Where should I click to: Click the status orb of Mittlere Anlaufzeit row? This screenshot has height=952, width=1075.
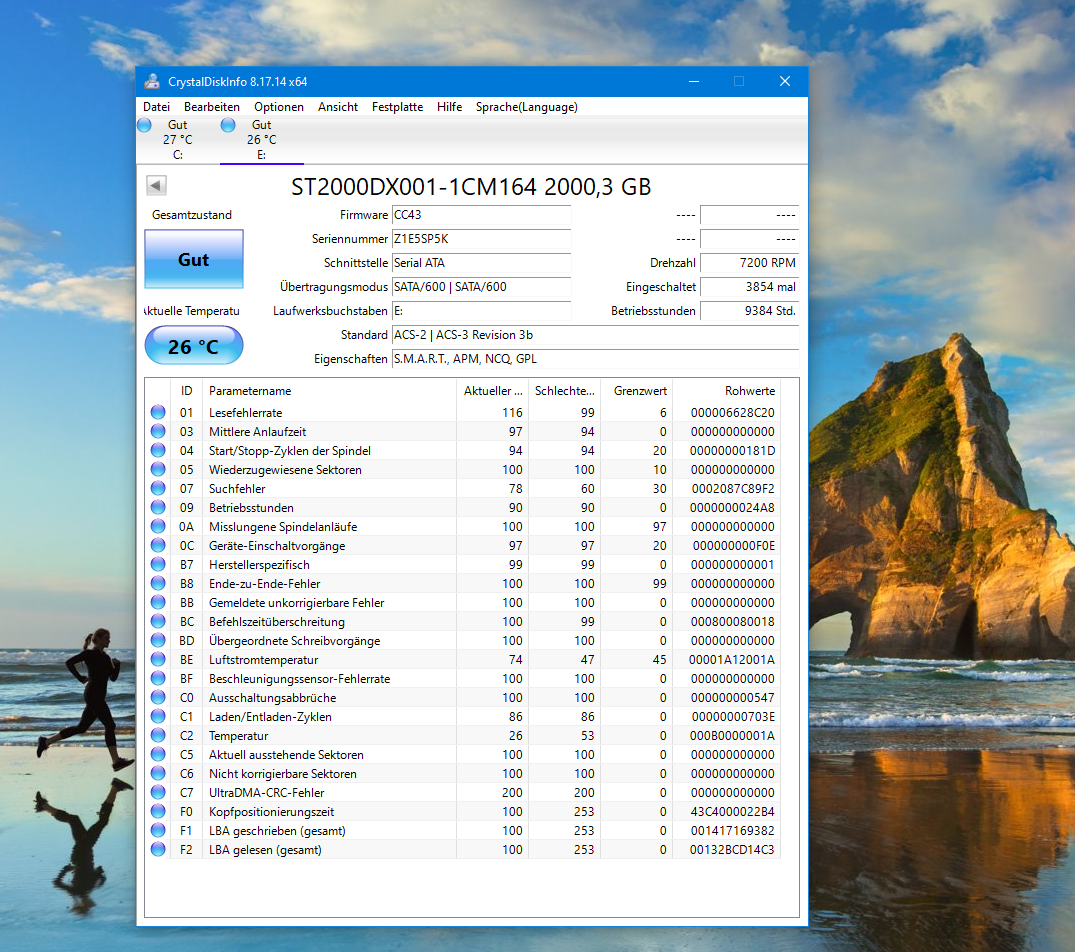point(158,431)
